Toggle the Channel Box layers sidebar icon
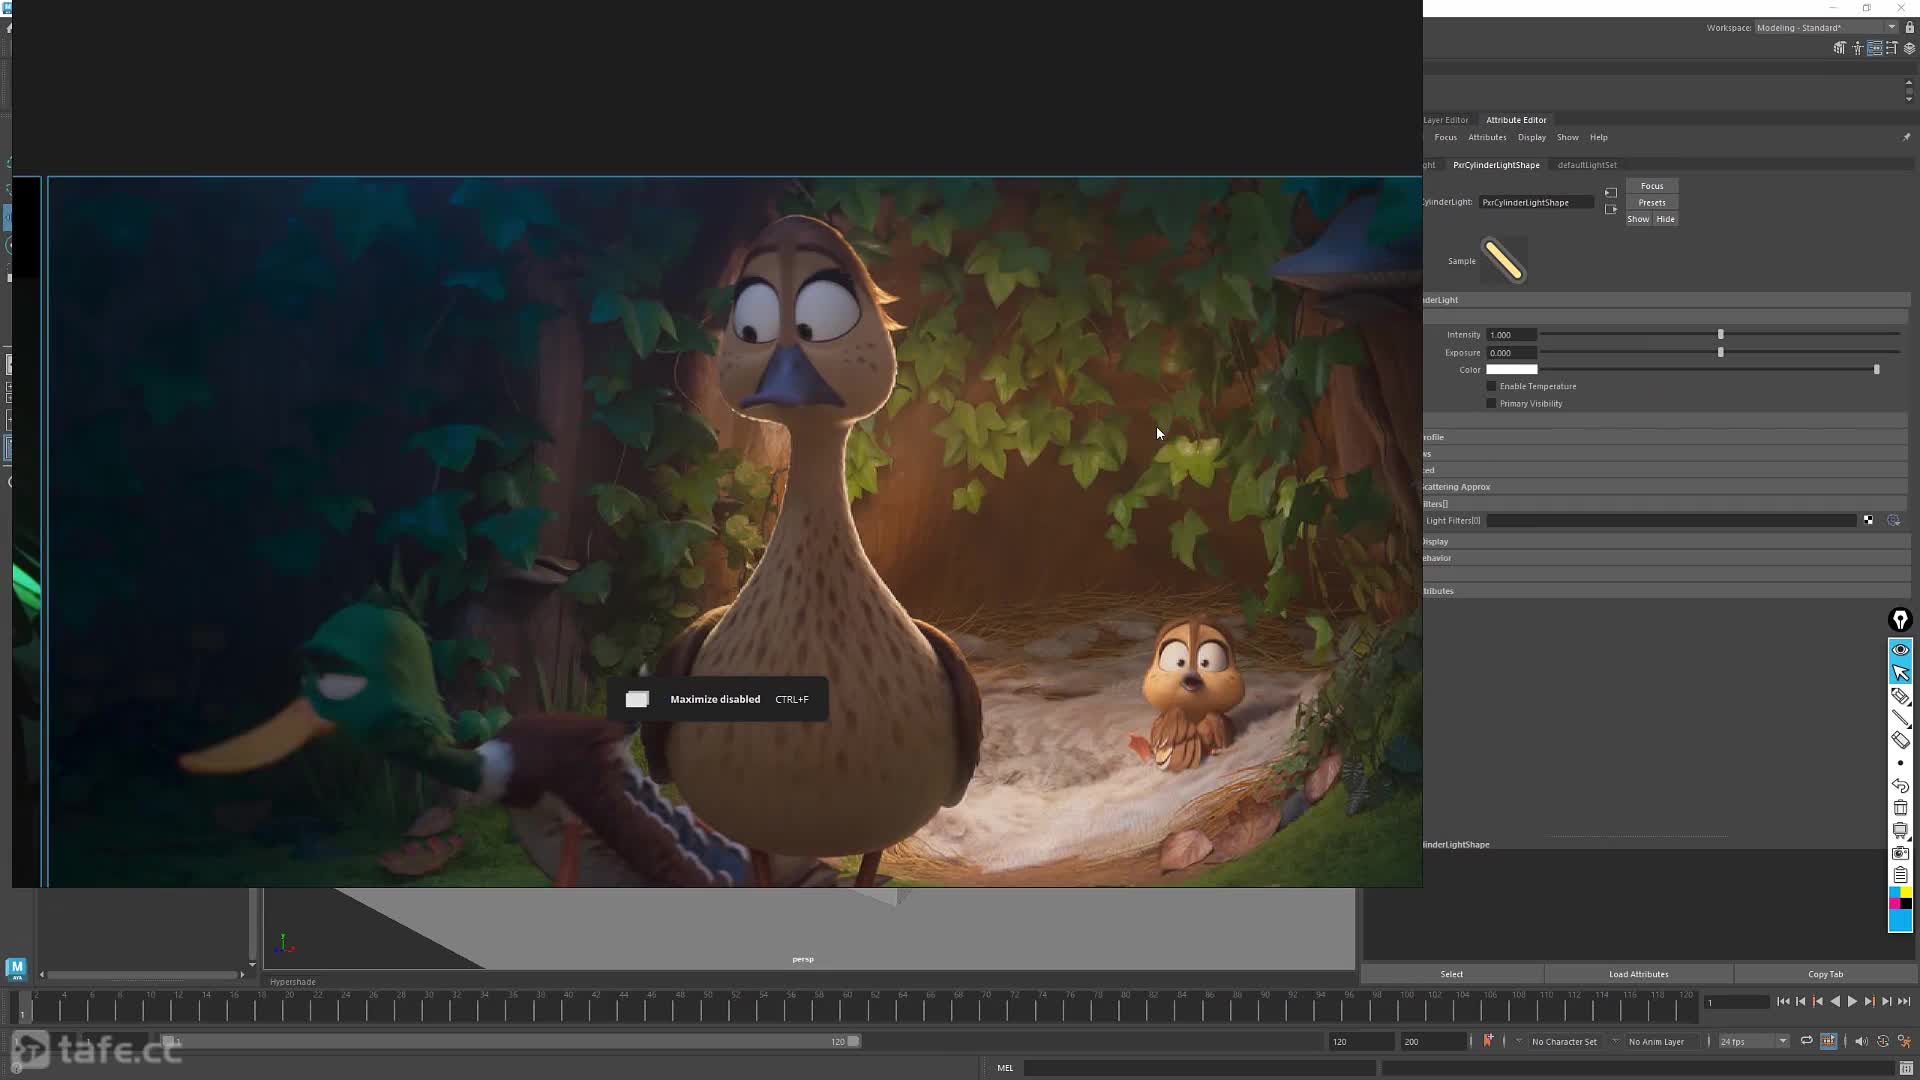Image resolution: width=1920 pixels, height=1080 pixels. (1909, 48)
